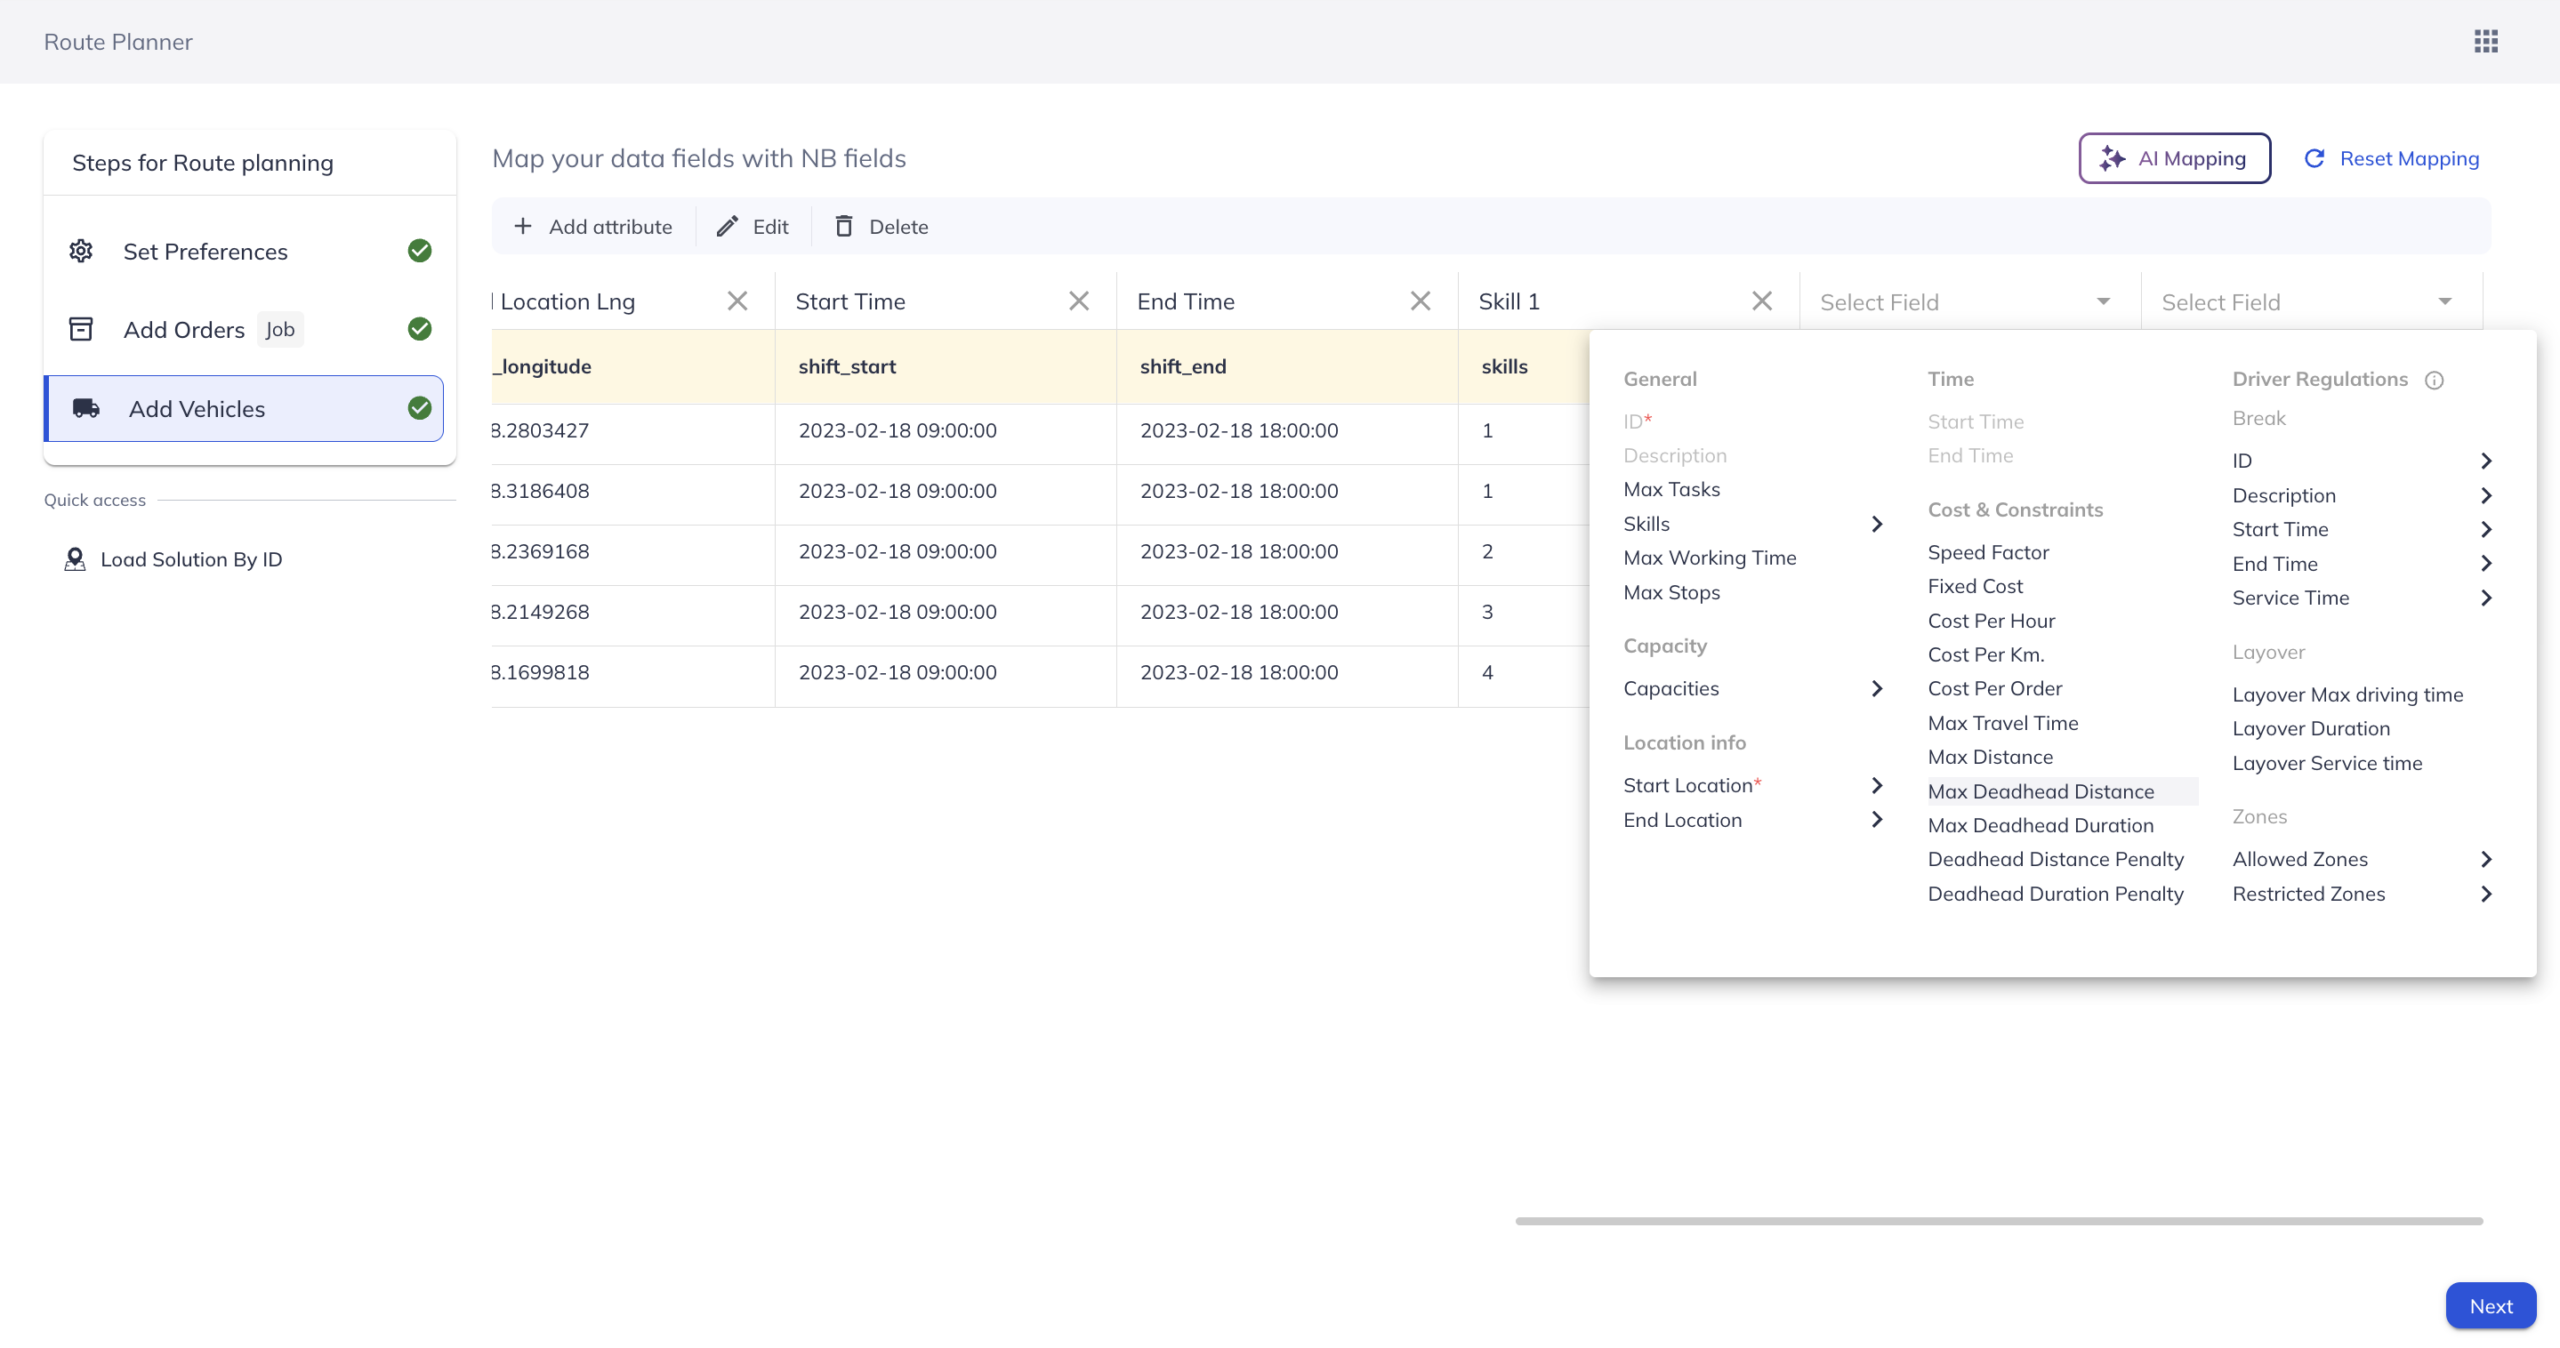Choose Cost Per Hour field
2560x1348 pixels.
coord(1991,621)
